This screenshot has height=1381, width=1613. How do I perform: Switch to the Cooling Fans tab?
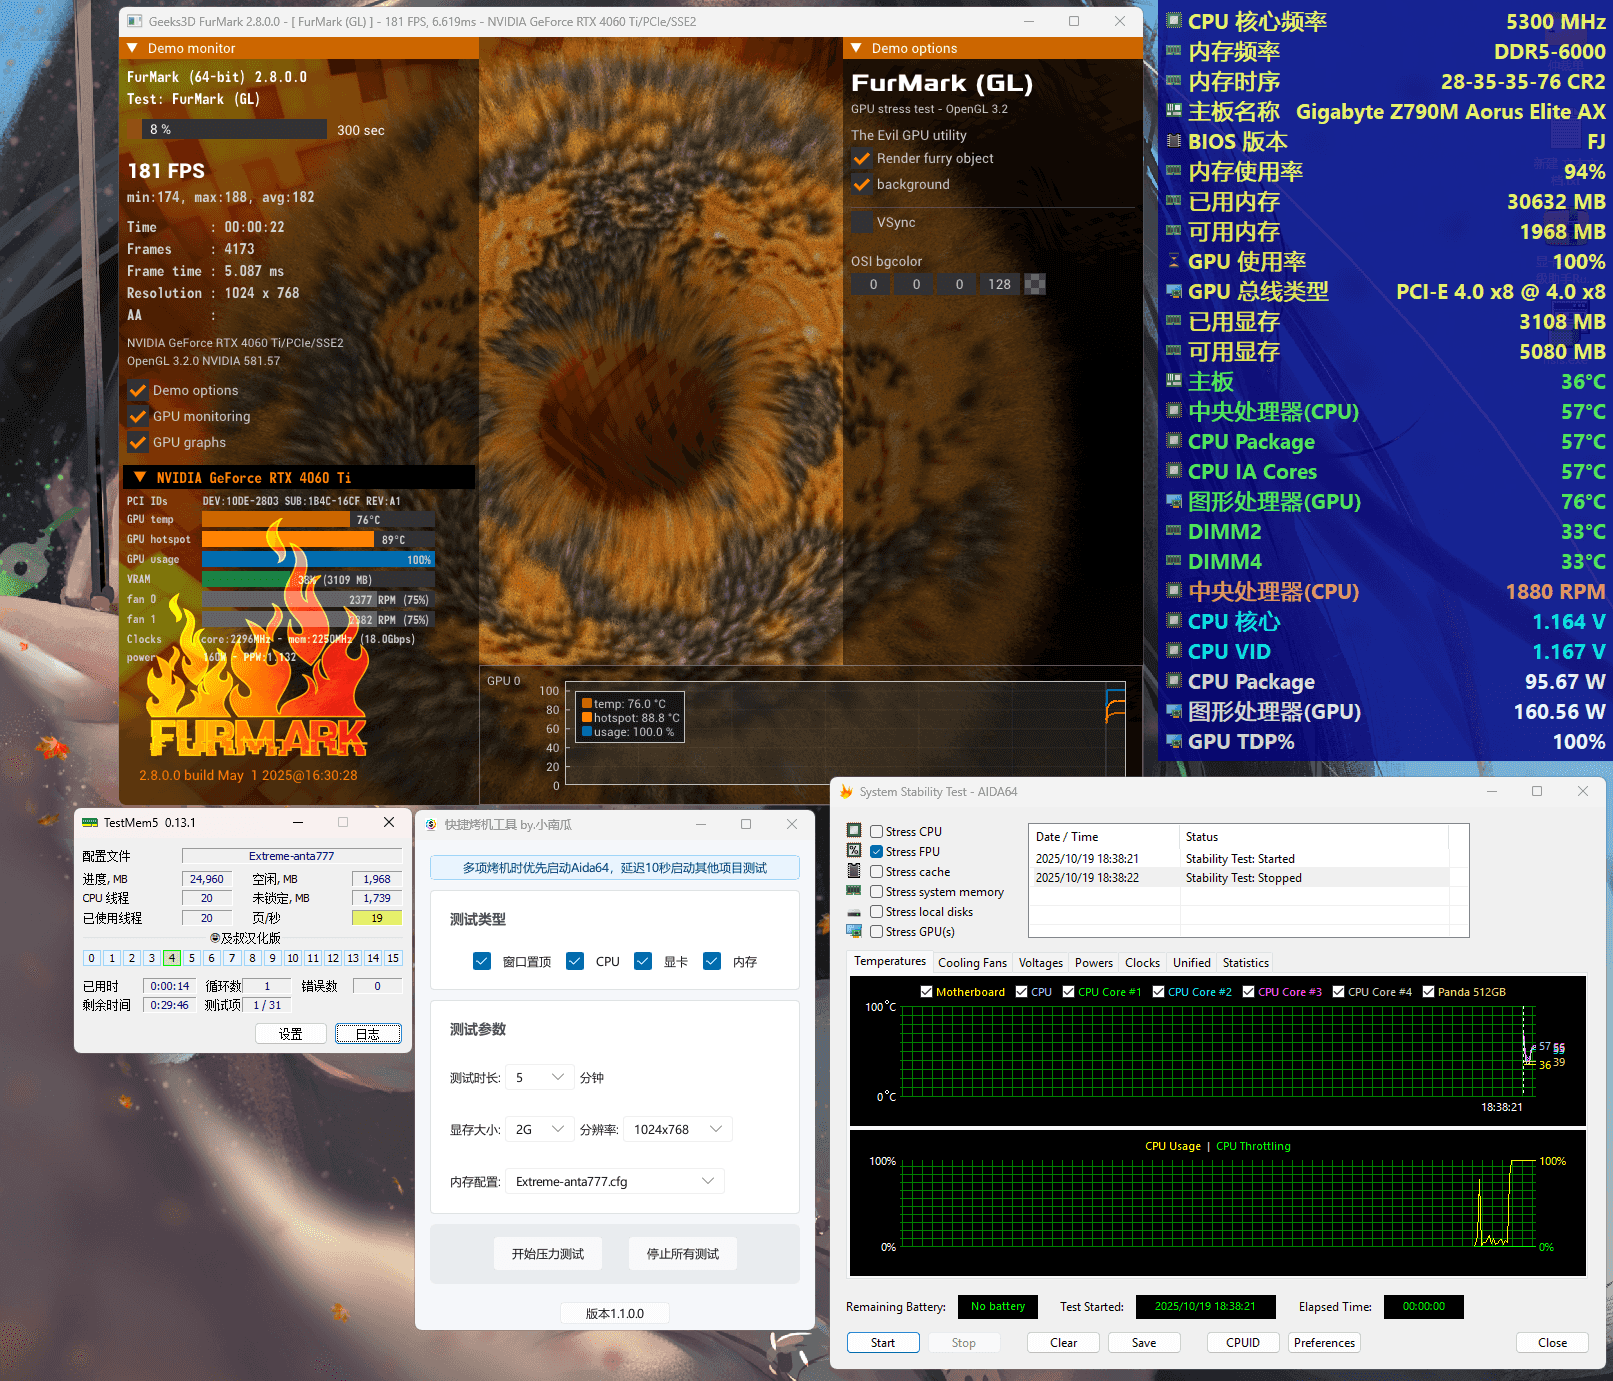tap(972, 963)
